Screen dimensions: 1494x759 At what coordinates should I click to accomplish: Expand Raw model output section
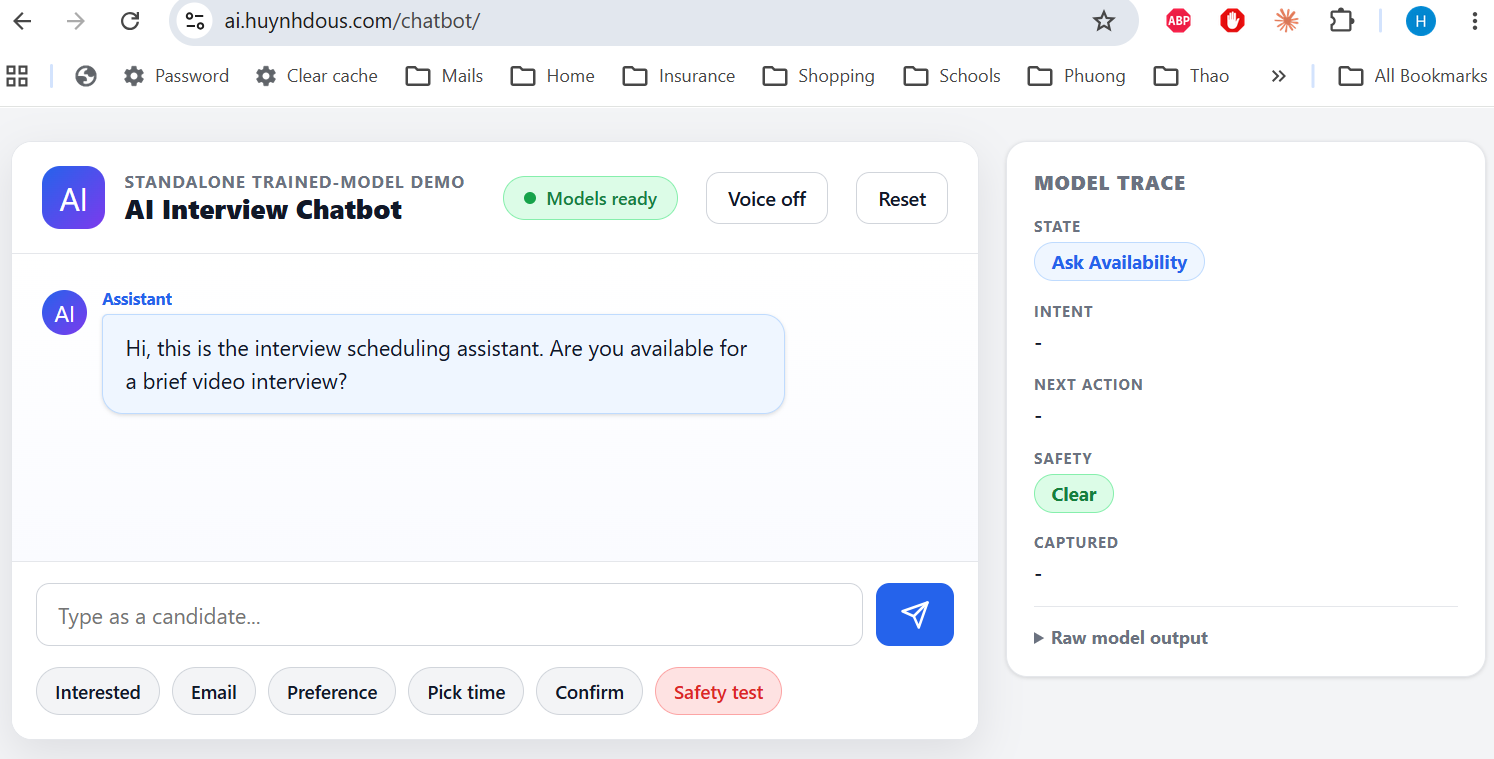point(1121,638)
